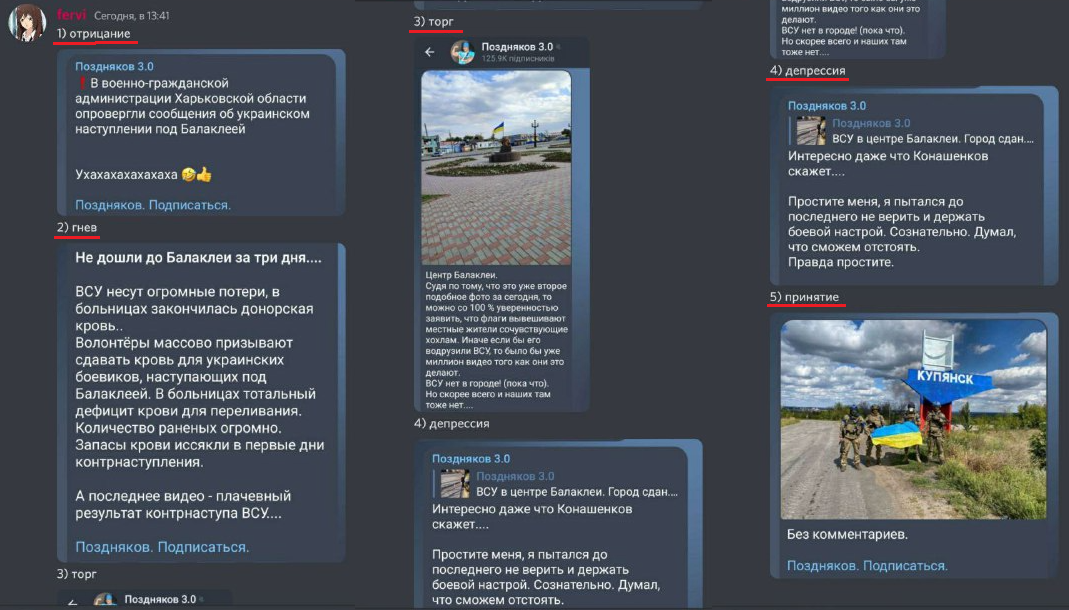This screenshot has width=1069, height=610.
Task: Open the fervi username profile
Action: (x=71, y=15)
